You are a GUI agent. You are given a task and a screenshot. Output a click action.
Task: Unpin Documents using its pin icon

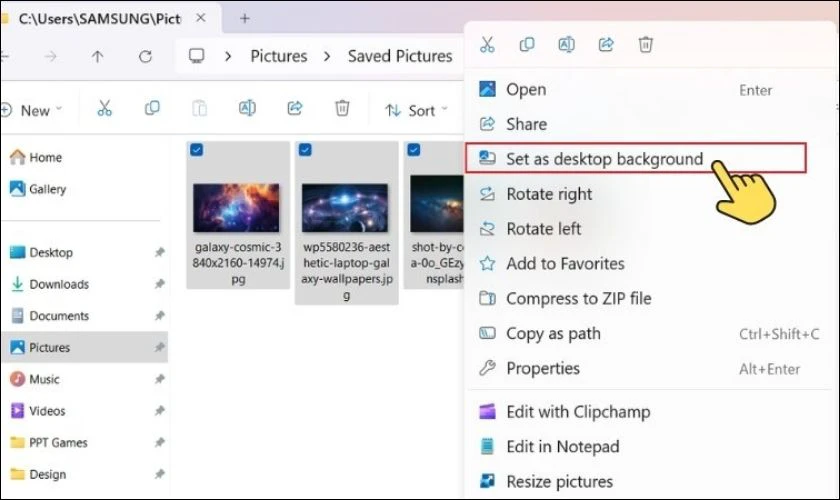click(160, 315)
